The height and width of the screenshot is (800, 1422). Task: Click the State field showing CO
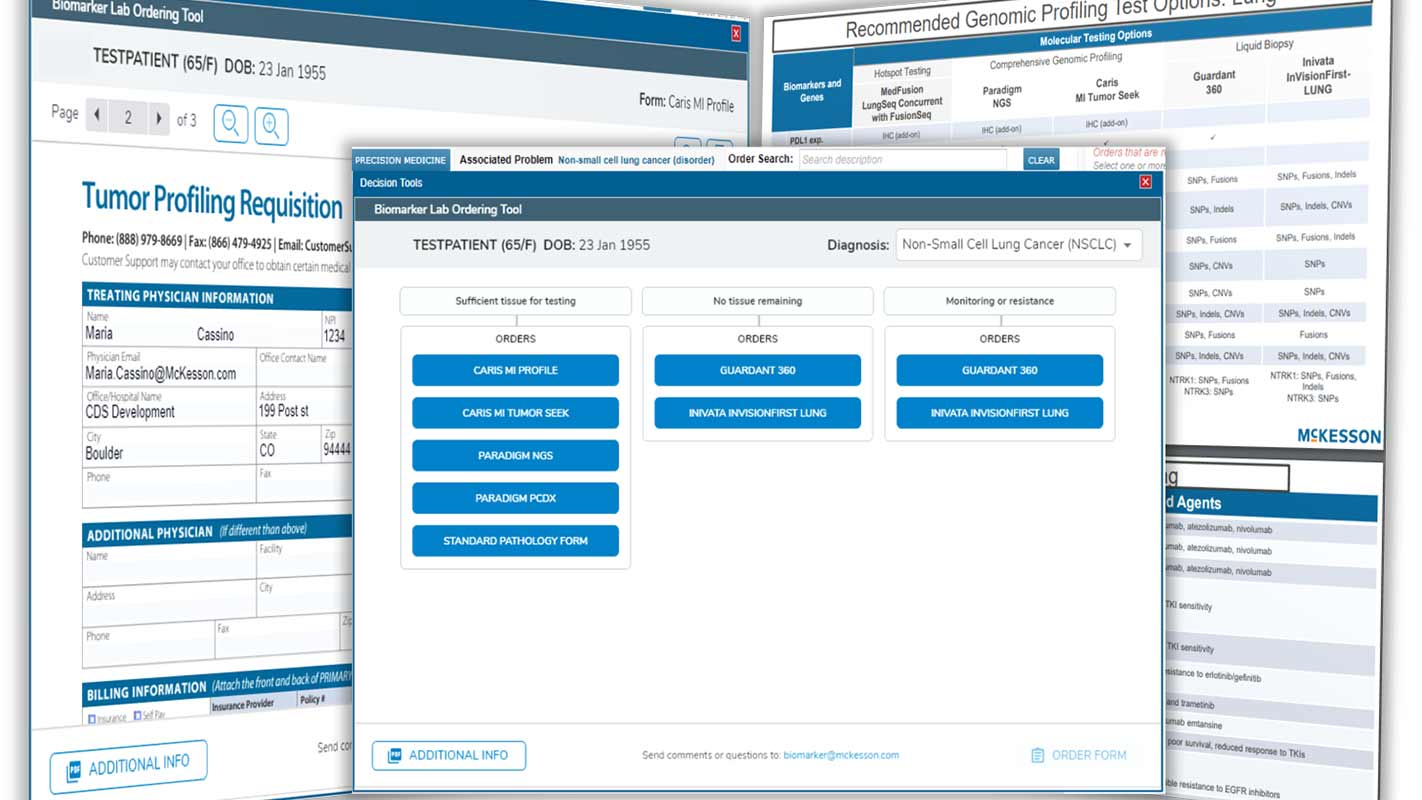click(288, 444)
